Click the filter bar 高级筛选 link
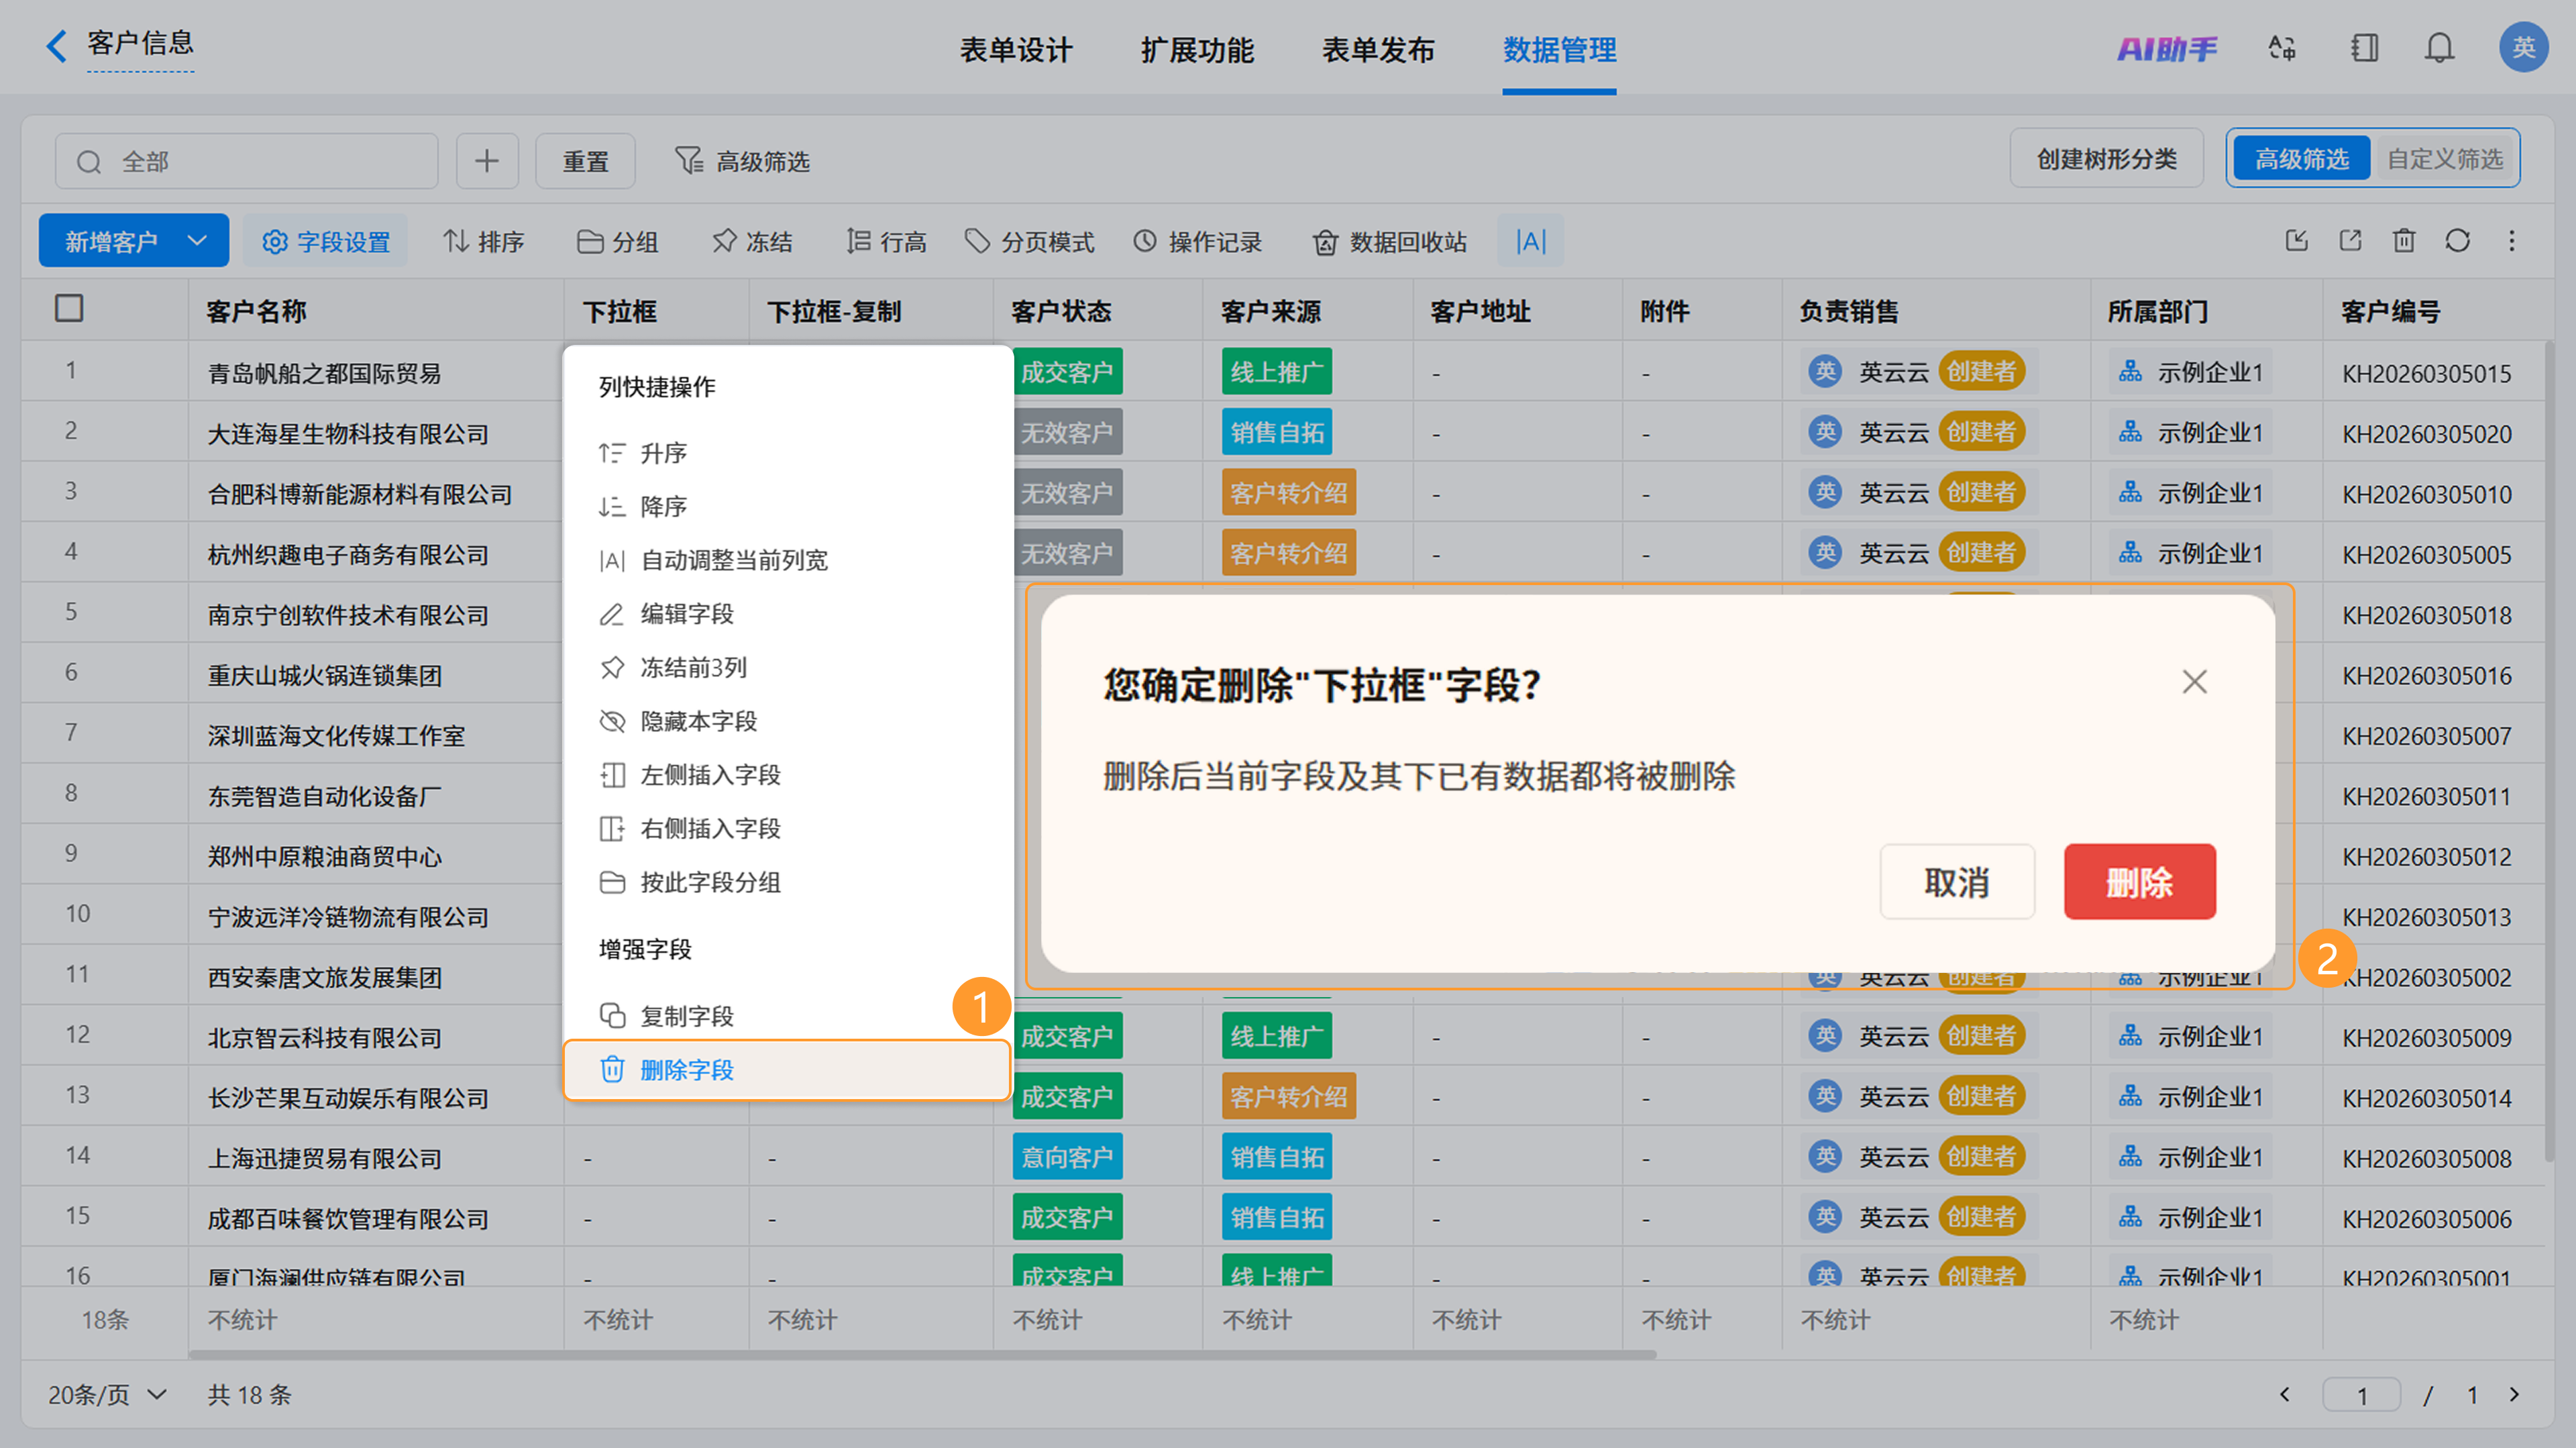The height and width of the screenshot is (1448, 2576). click(742, 161)
